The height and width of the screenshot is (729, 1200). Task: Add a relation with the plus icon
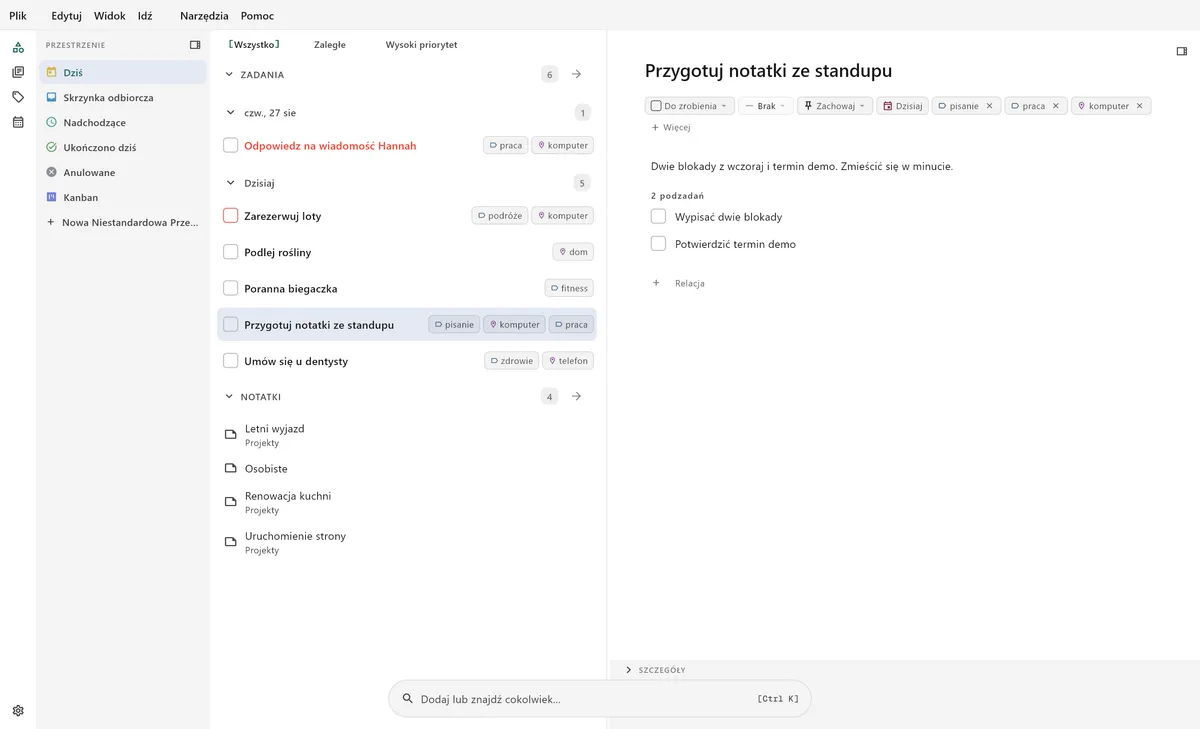(x=656, y=283)
